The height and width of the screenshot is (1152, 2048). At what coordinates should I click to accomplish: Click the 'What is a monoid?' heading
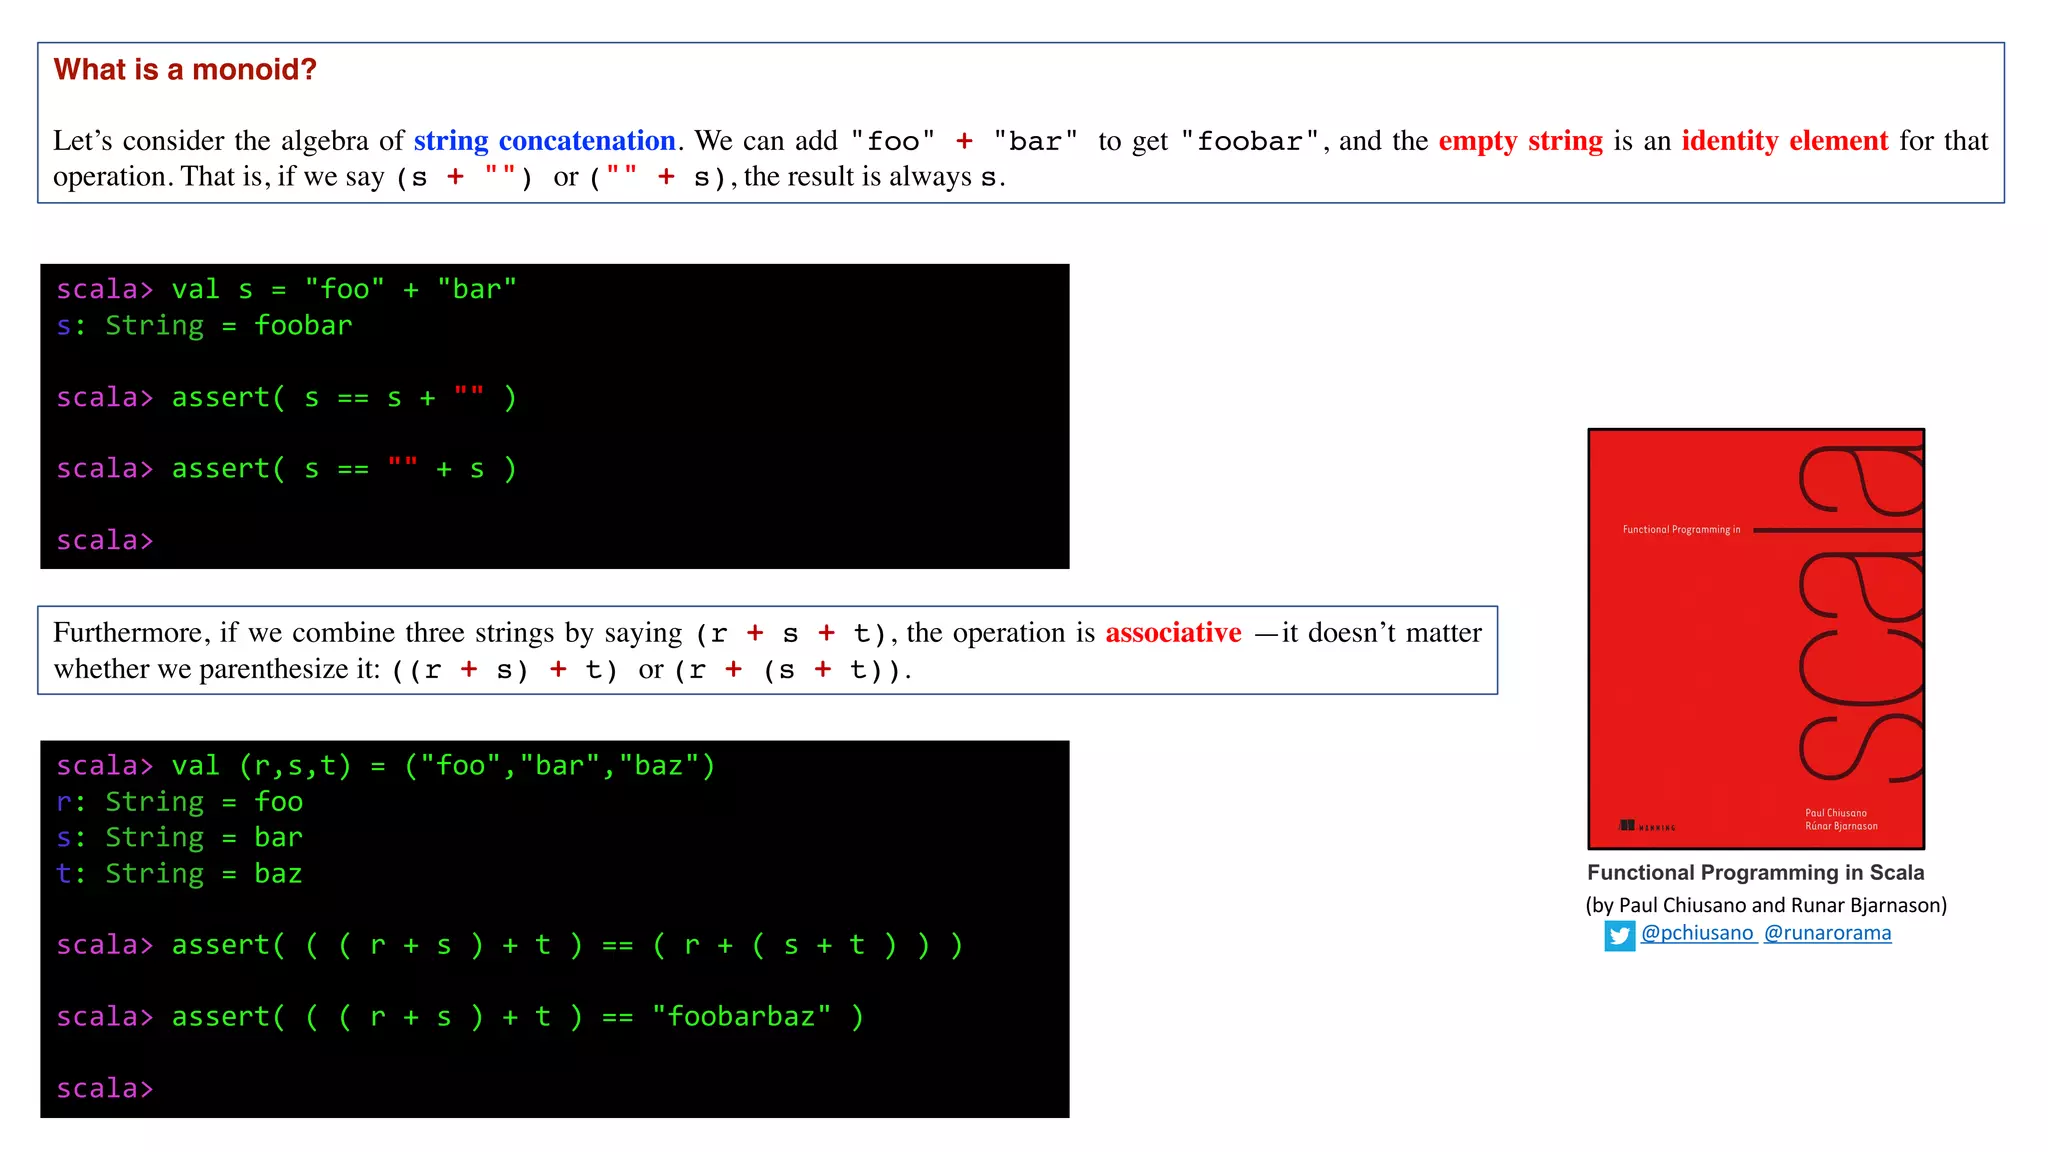click(185, 70)
